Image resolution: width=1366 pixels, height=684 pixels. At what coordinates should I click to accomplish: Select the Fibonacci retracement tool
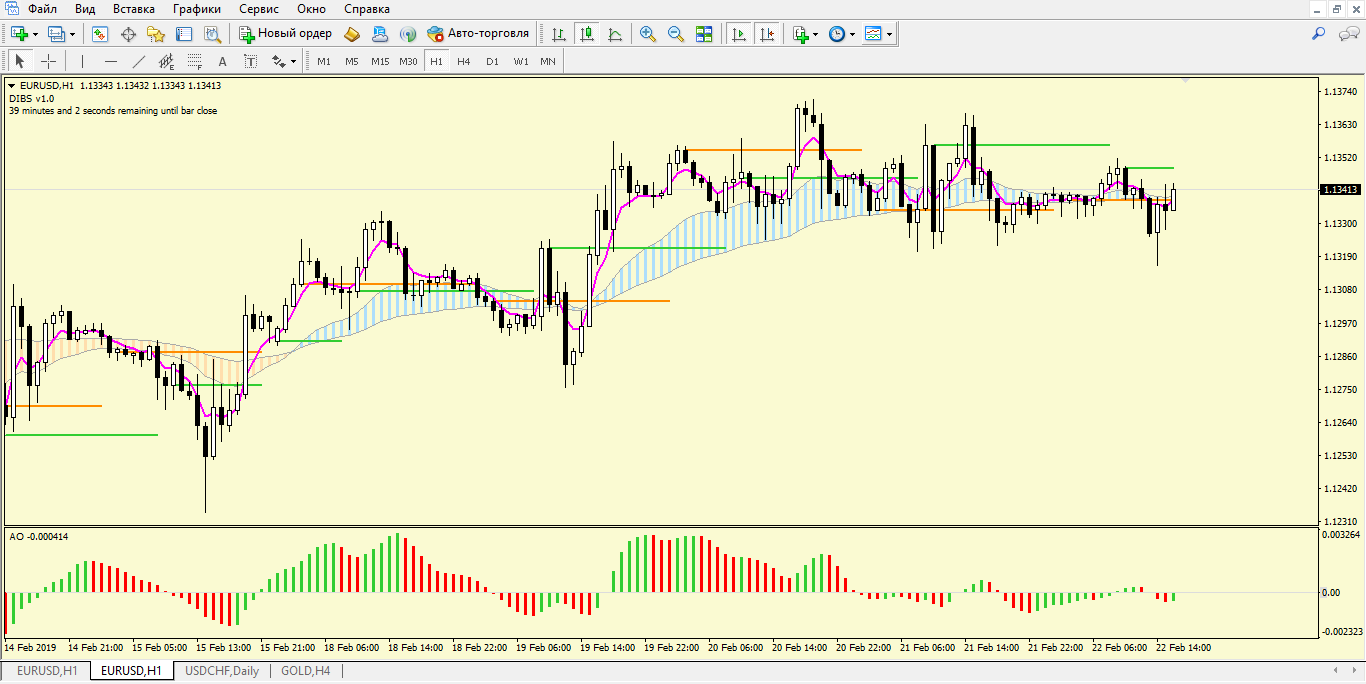(195, 61)
